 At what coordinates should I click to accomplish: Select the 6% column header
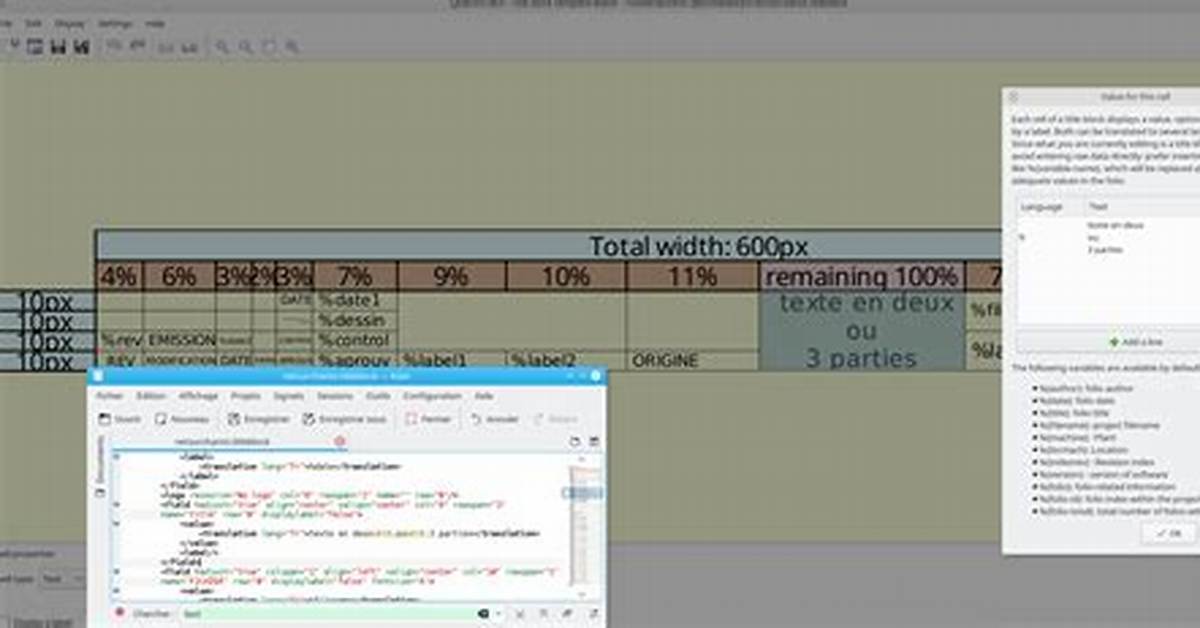click(x=179, y=276)
